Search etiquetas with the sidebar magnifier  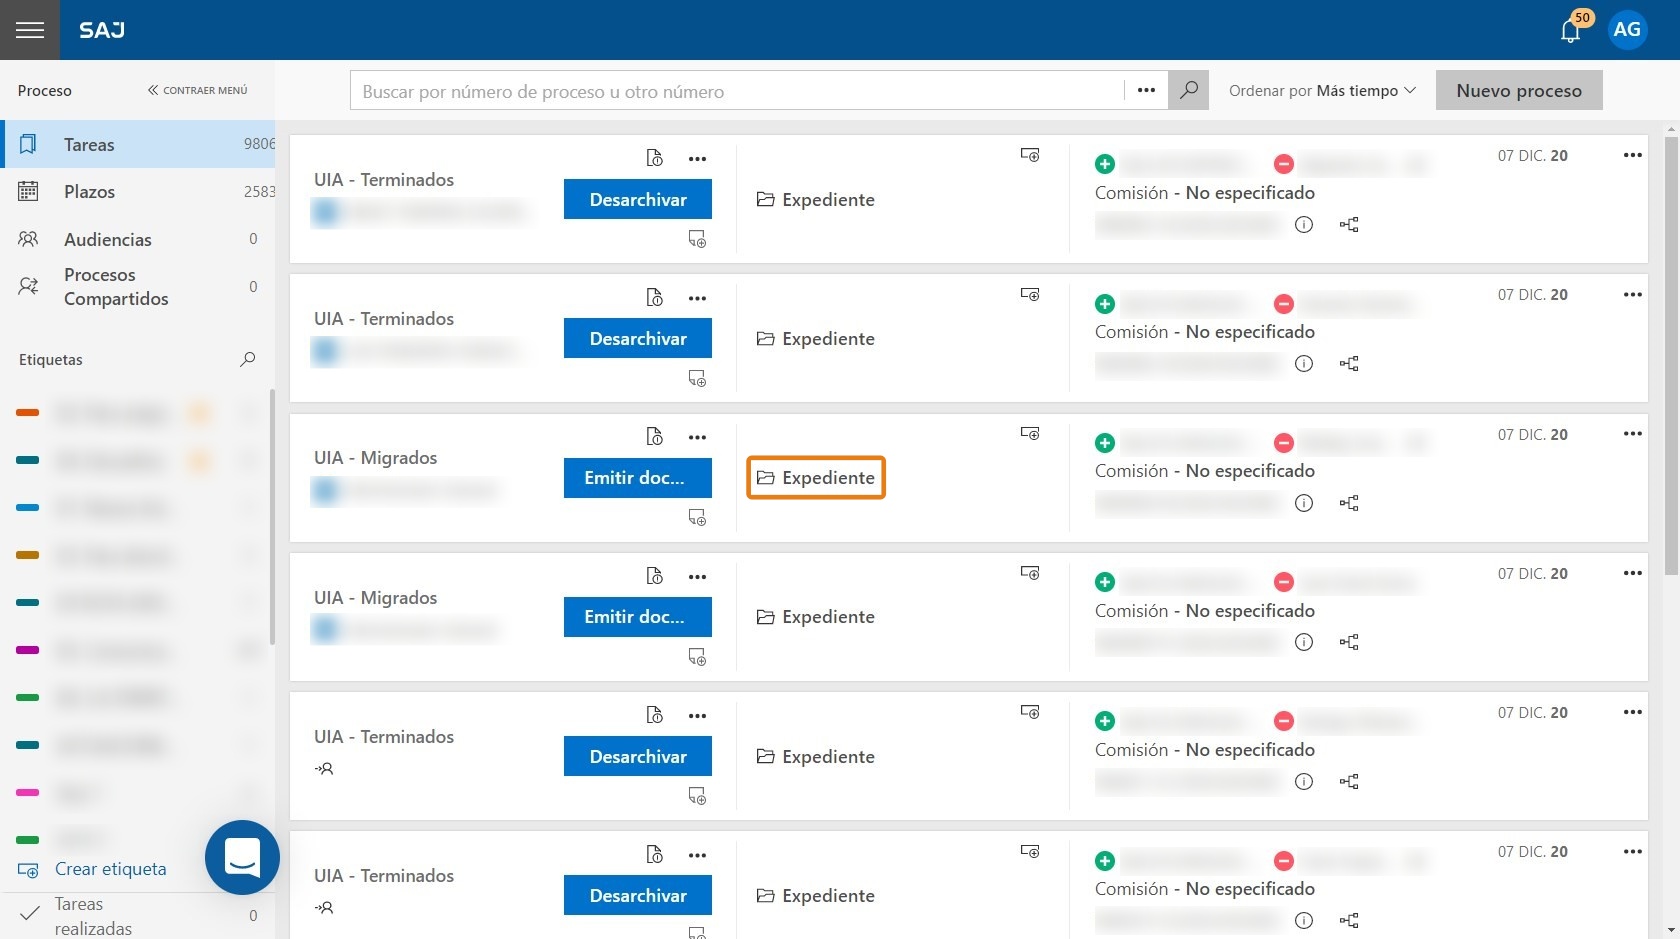pyautogui.click(x=248, y=359)
